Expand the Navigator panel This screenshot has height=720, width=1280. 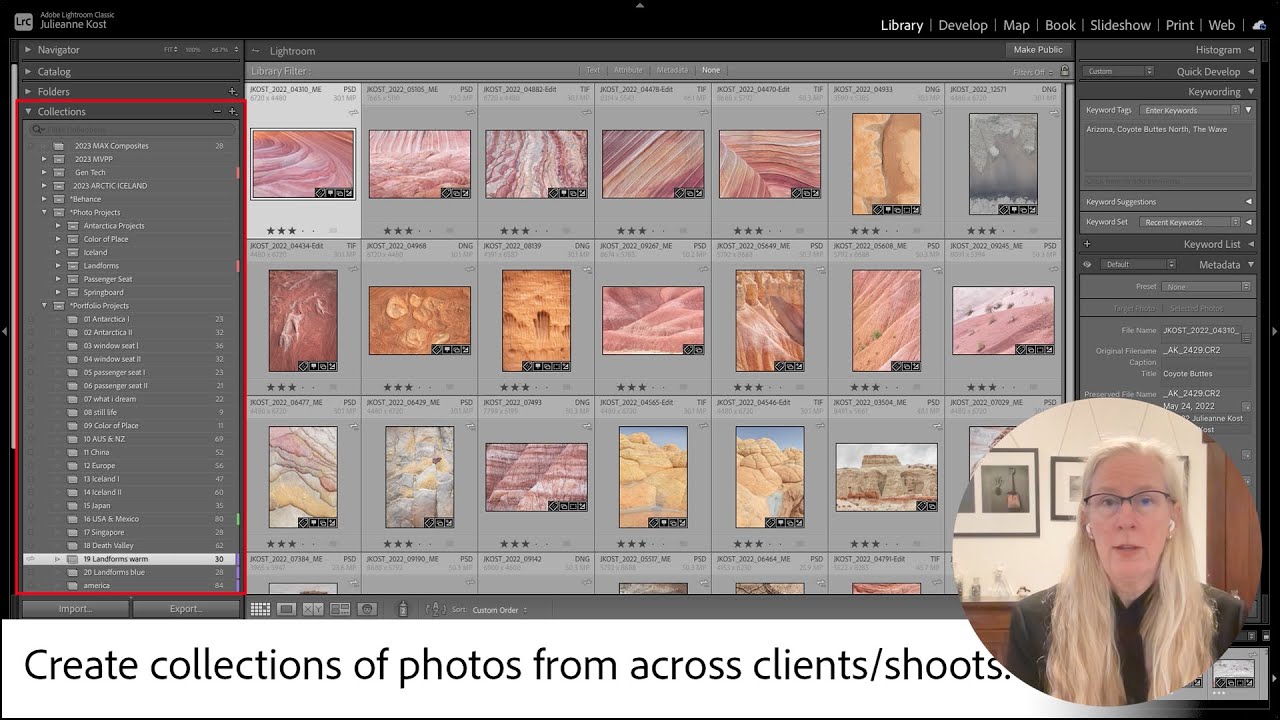point(28,50)
